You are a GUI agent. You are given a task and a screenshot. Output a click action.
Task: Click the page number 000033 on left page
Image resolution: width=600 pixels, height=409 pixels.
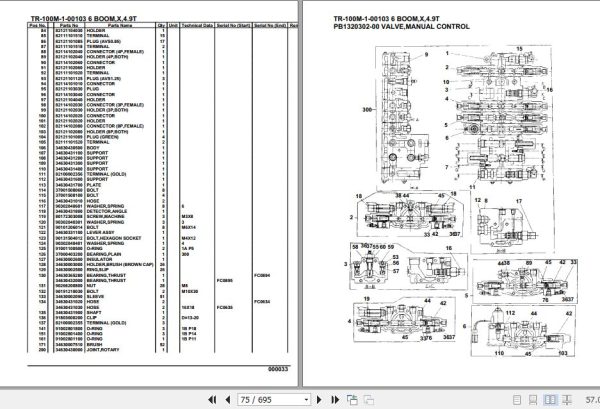click(278, 369)
